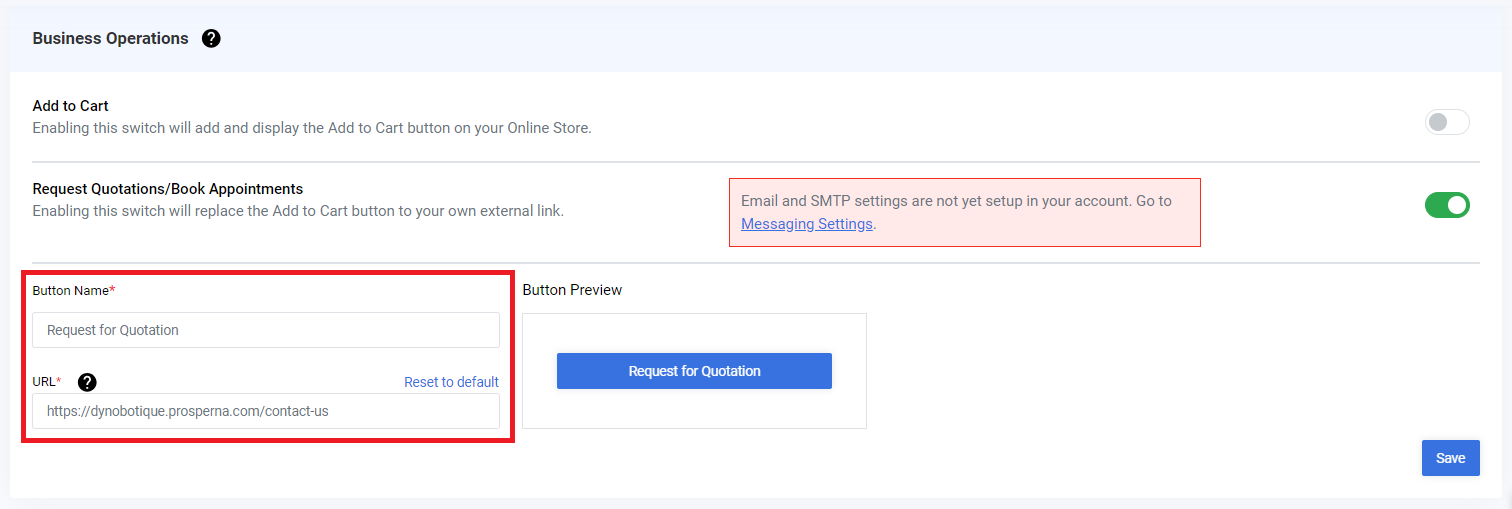Disable the Request Quotations/Book Appointments switch
The image size is (1512, 509).
point(1447,205)
